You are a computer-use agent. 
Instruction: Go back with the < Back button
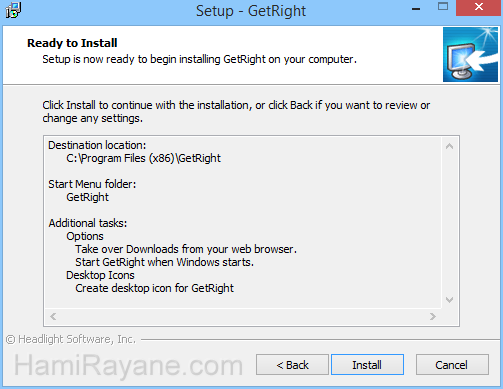(292, 365)
